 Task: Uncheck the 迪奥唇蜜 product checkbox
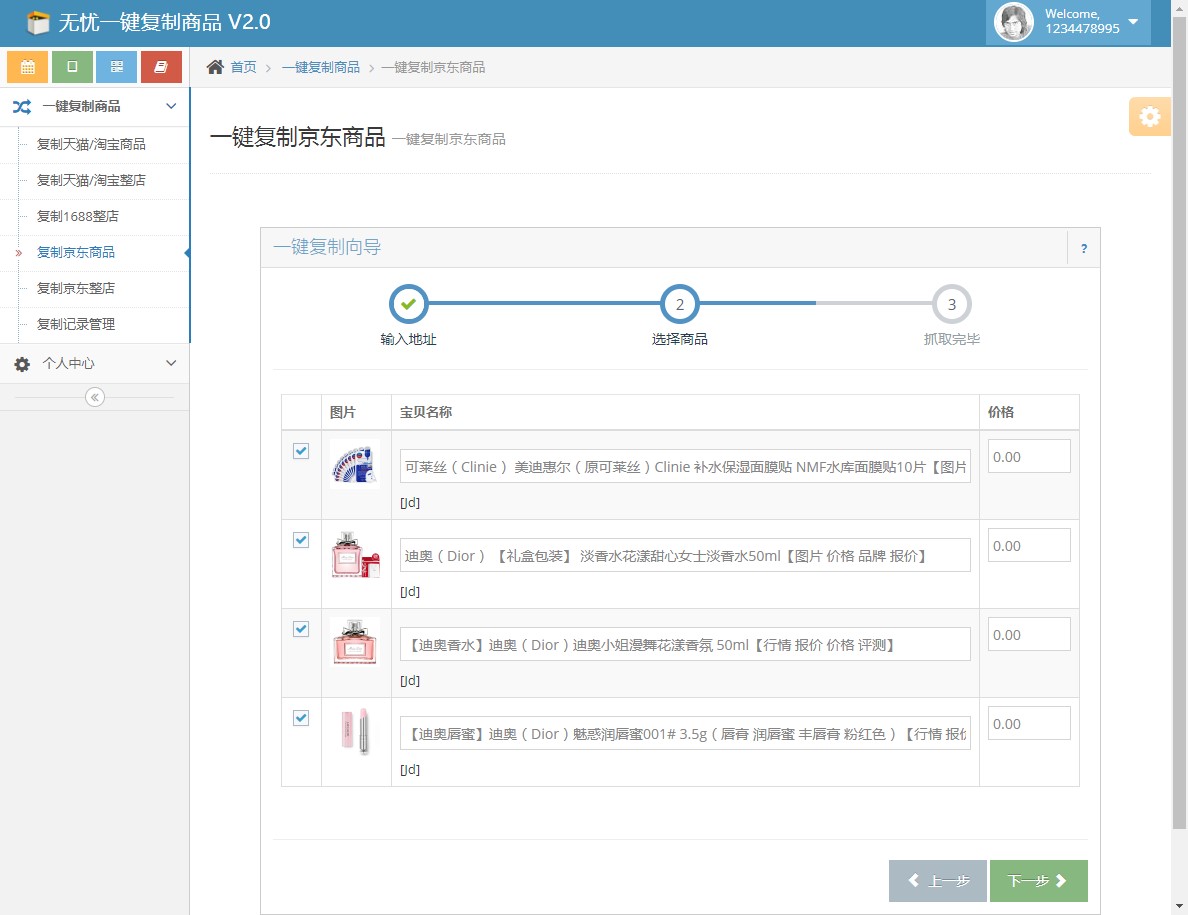[301, 717]
